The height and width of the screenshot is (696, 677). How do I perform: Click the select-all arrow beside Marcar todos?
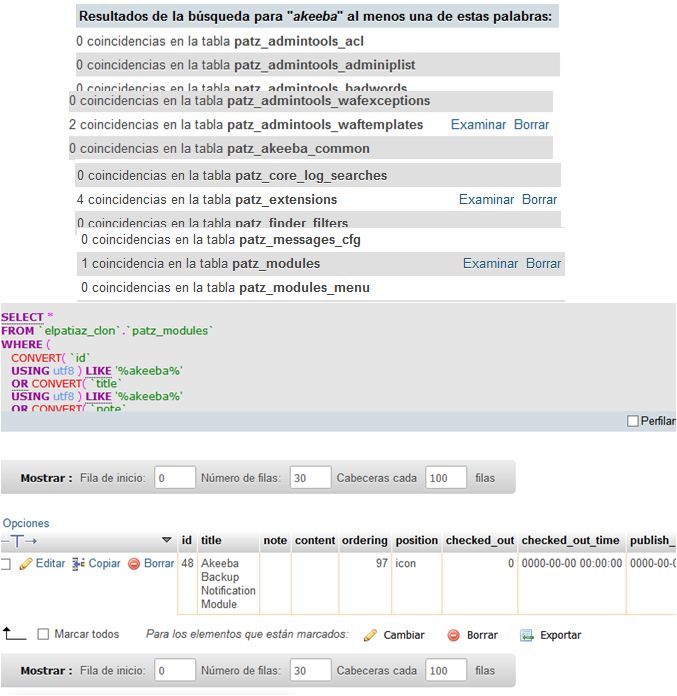[13, 633]
